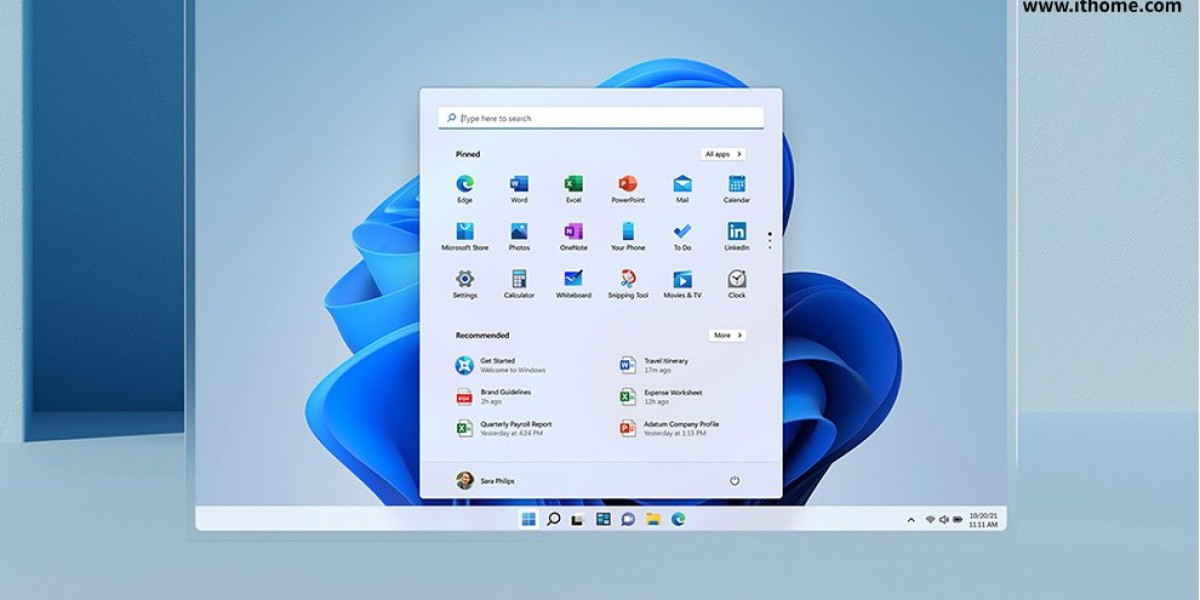Click the All apps button
Screen dimensions: 1200x600
point(723,154)
